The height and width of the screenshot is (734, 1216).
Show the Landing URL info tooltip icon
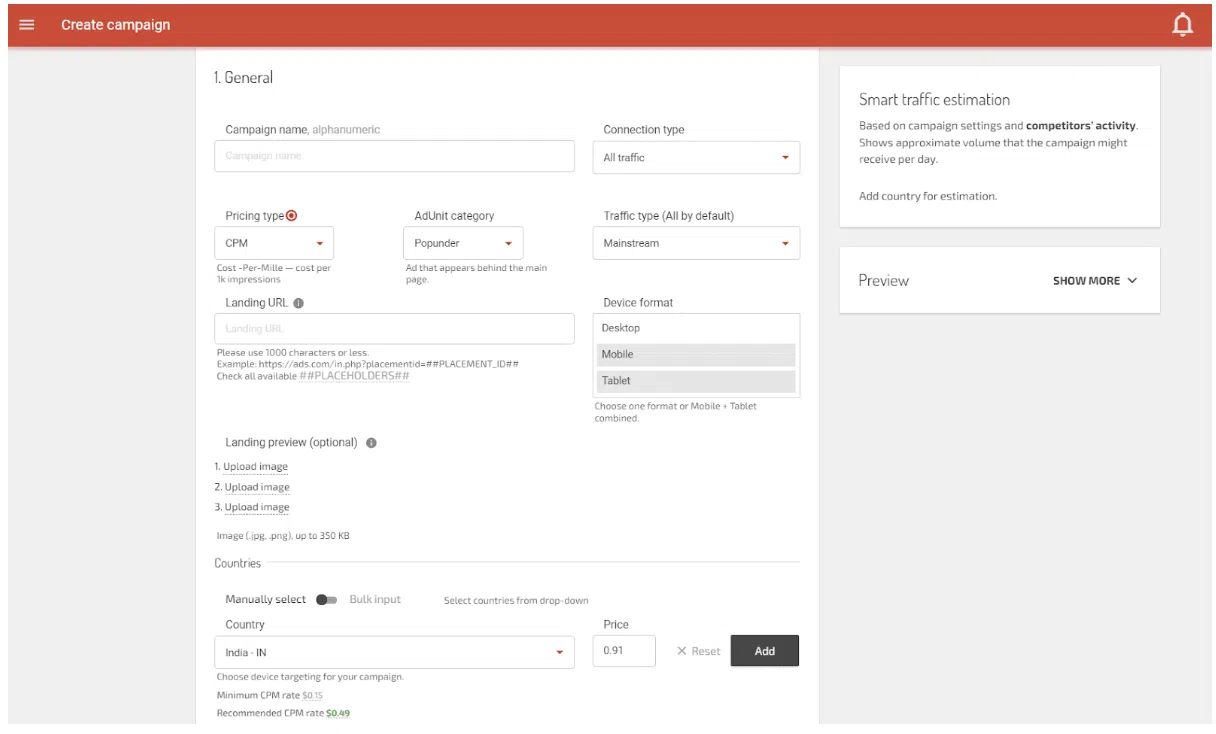tap(299, 303)
